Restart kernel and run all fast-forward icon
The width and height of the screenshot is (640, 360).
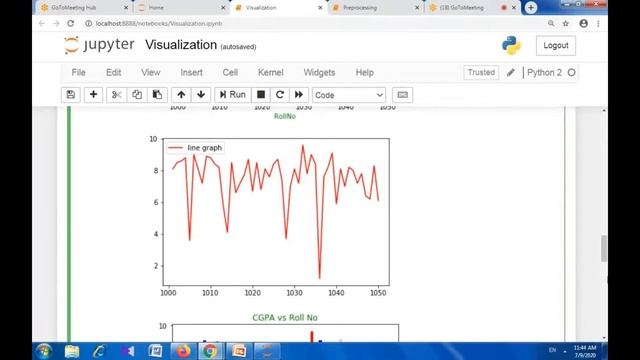[299, 95]
